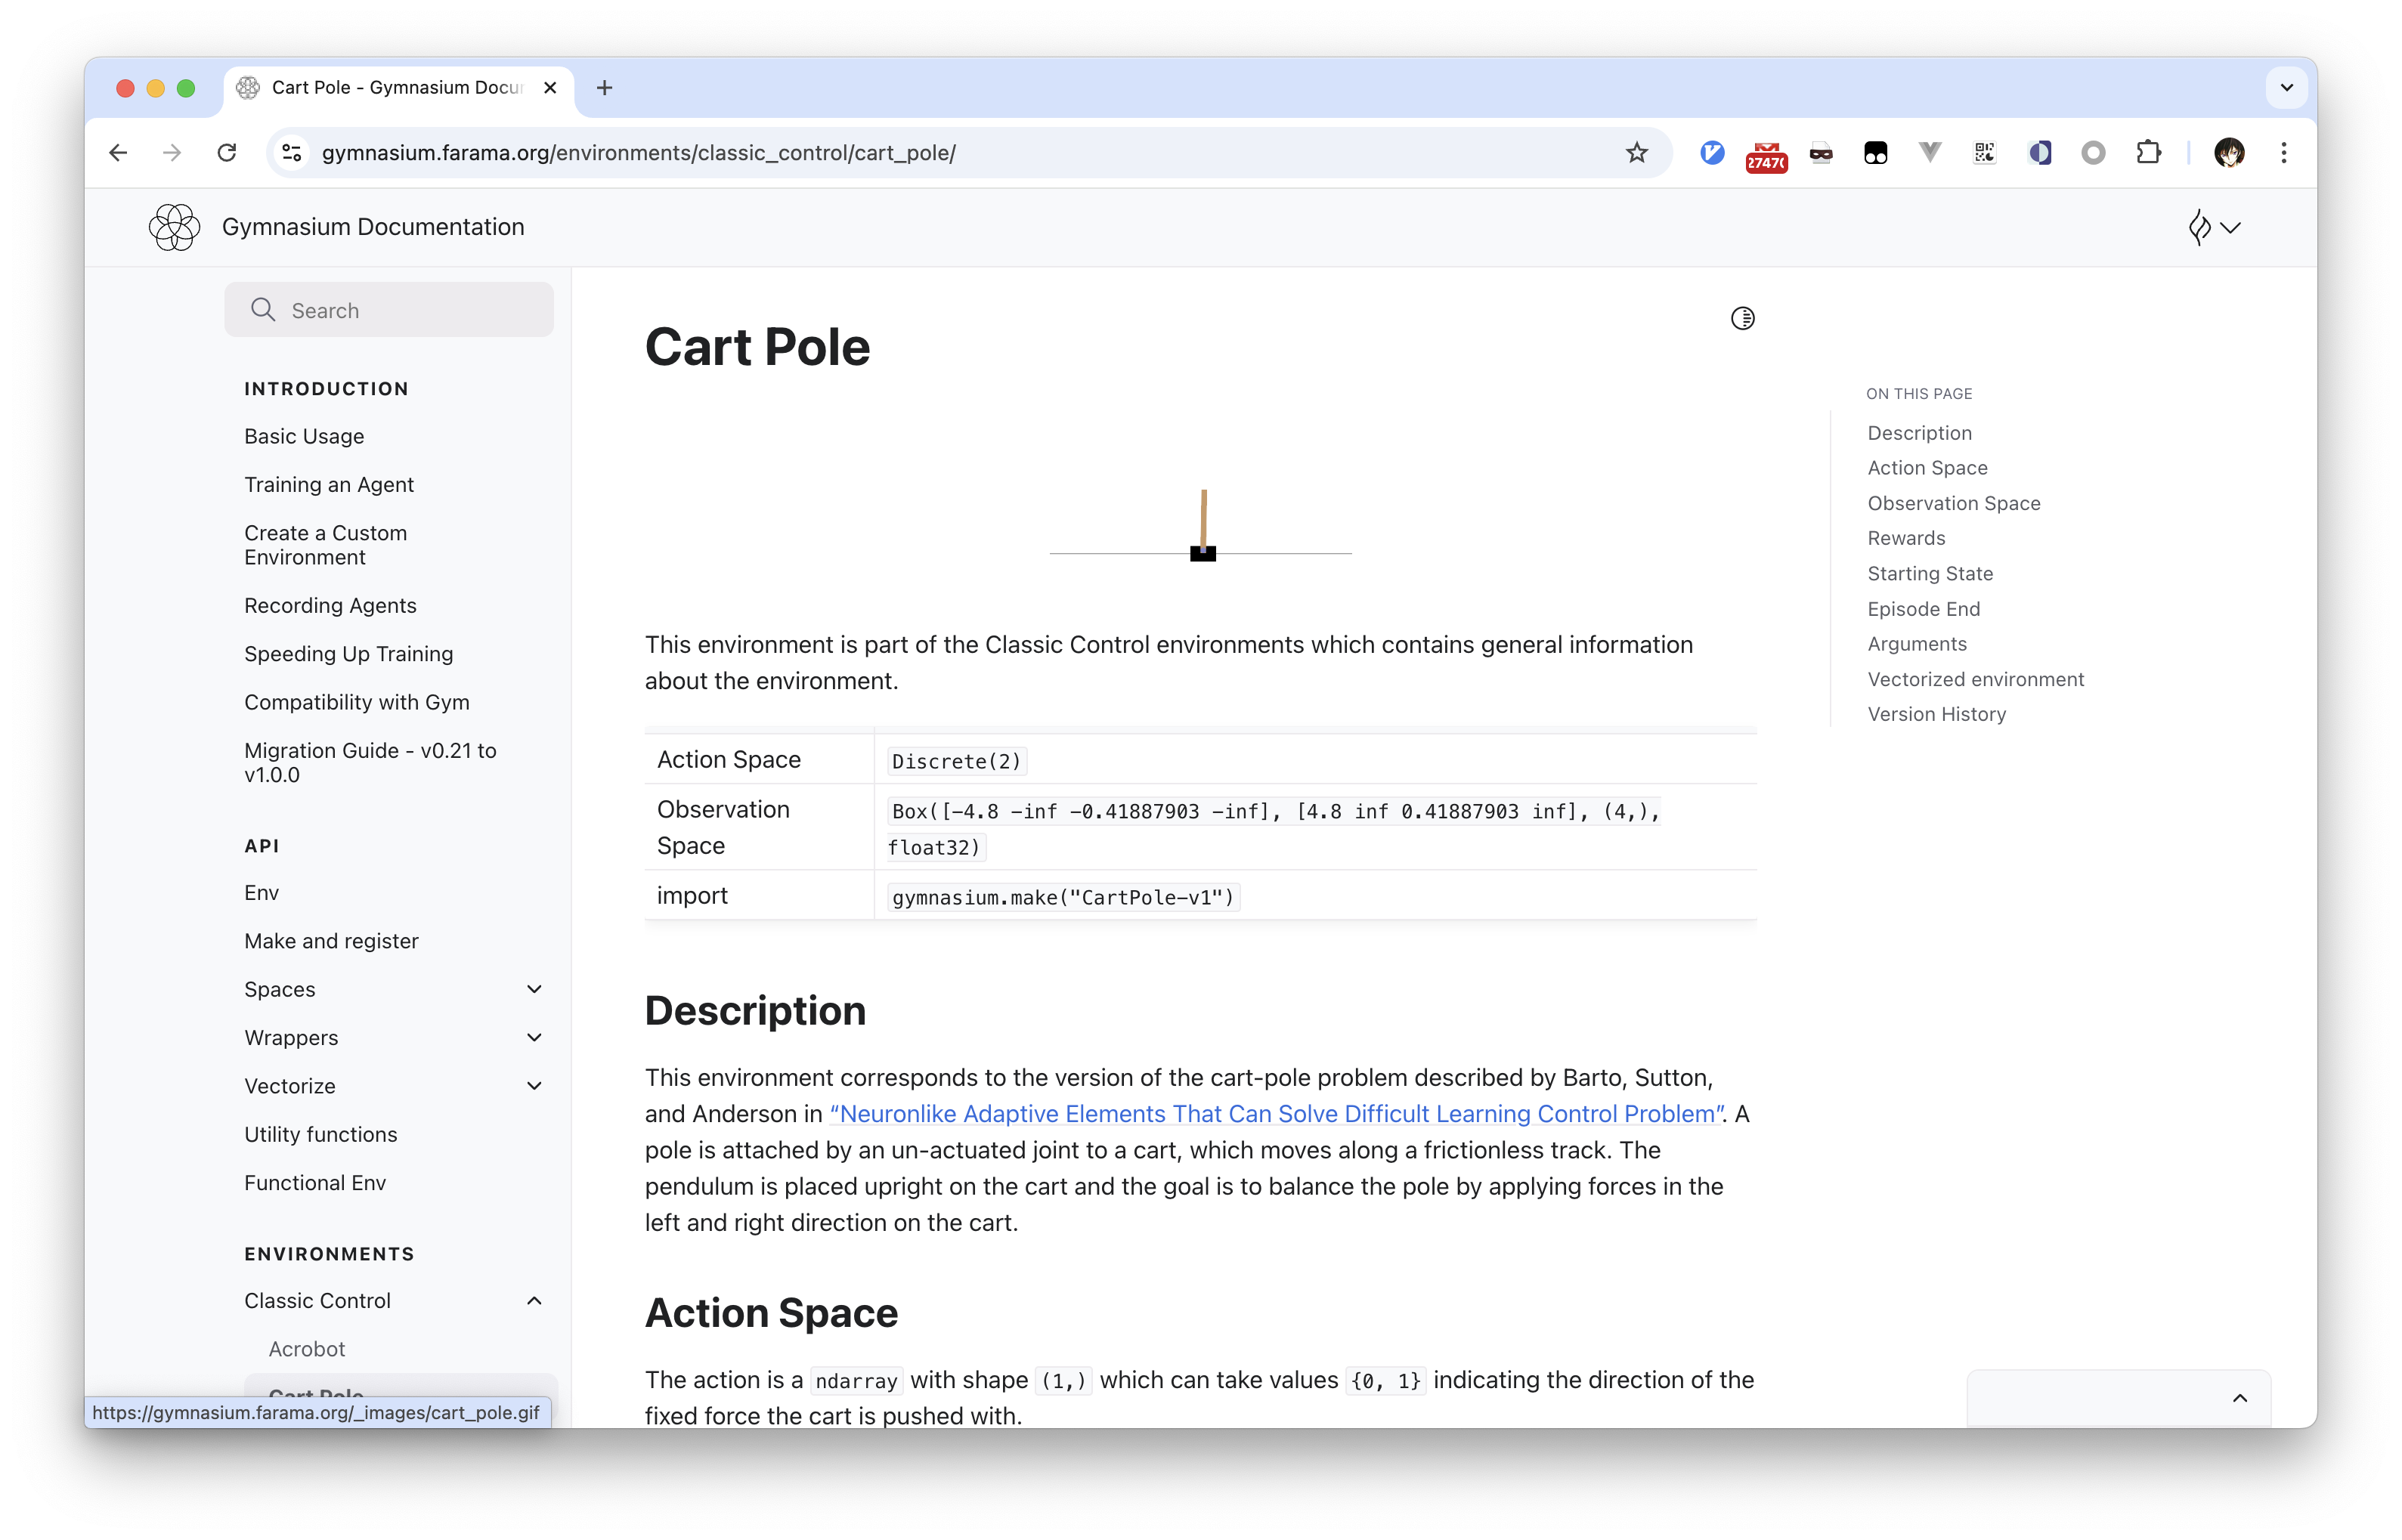2402x1540 pixels.
Task: Toggle the page light/dark theme
Action: pyautogui.click(x=1742, y=318)
